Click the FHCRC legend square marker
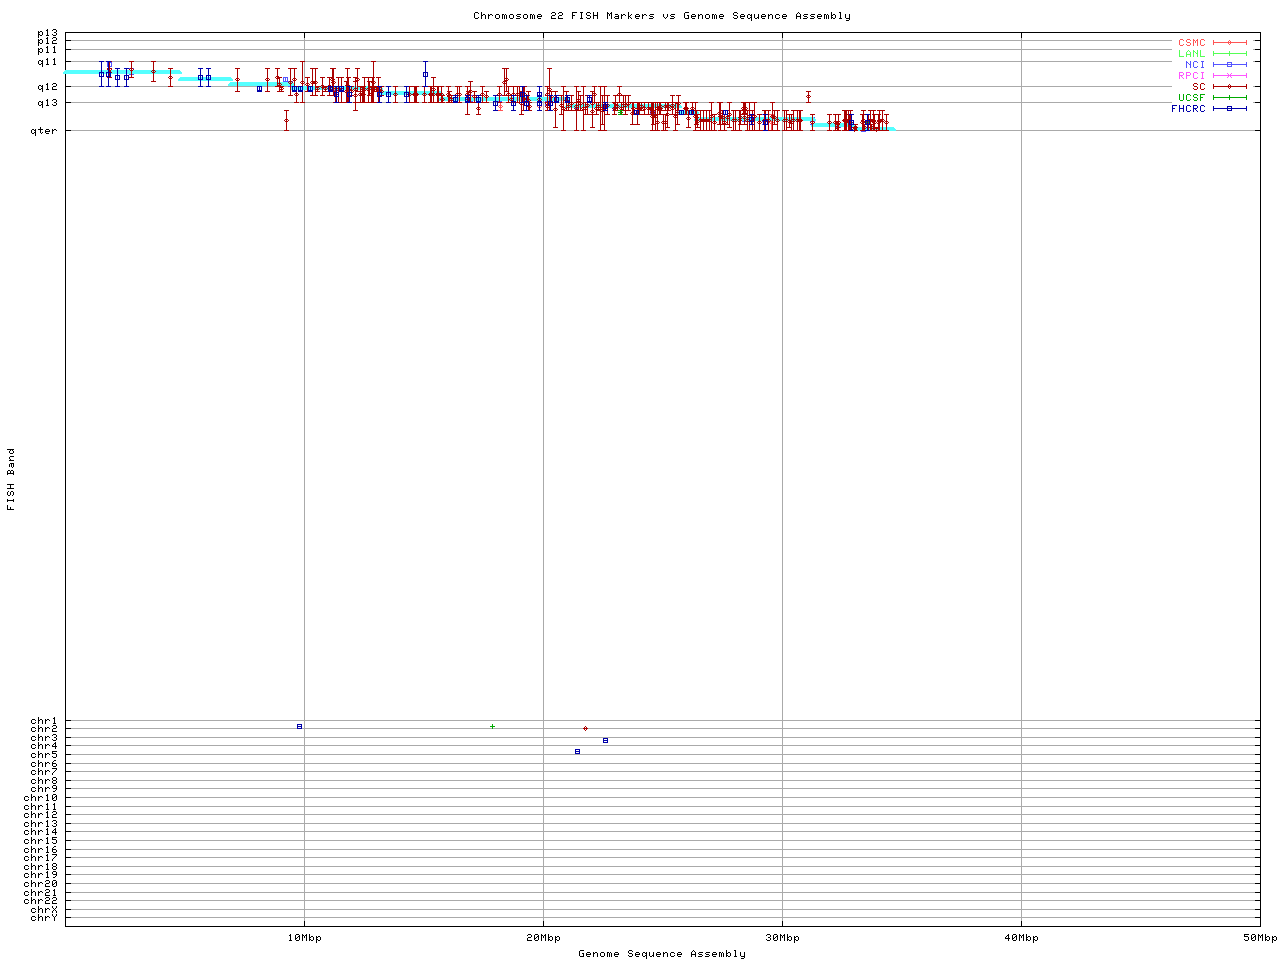Image resolution: width=1280 pixels, height=960 pixels. click(1229, 109)
